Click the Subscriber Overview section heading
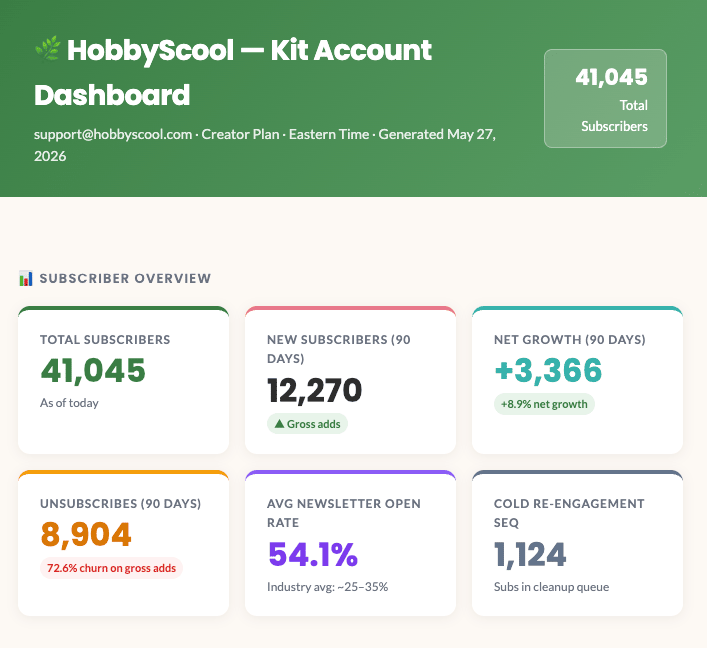 (x=125, y=278)
